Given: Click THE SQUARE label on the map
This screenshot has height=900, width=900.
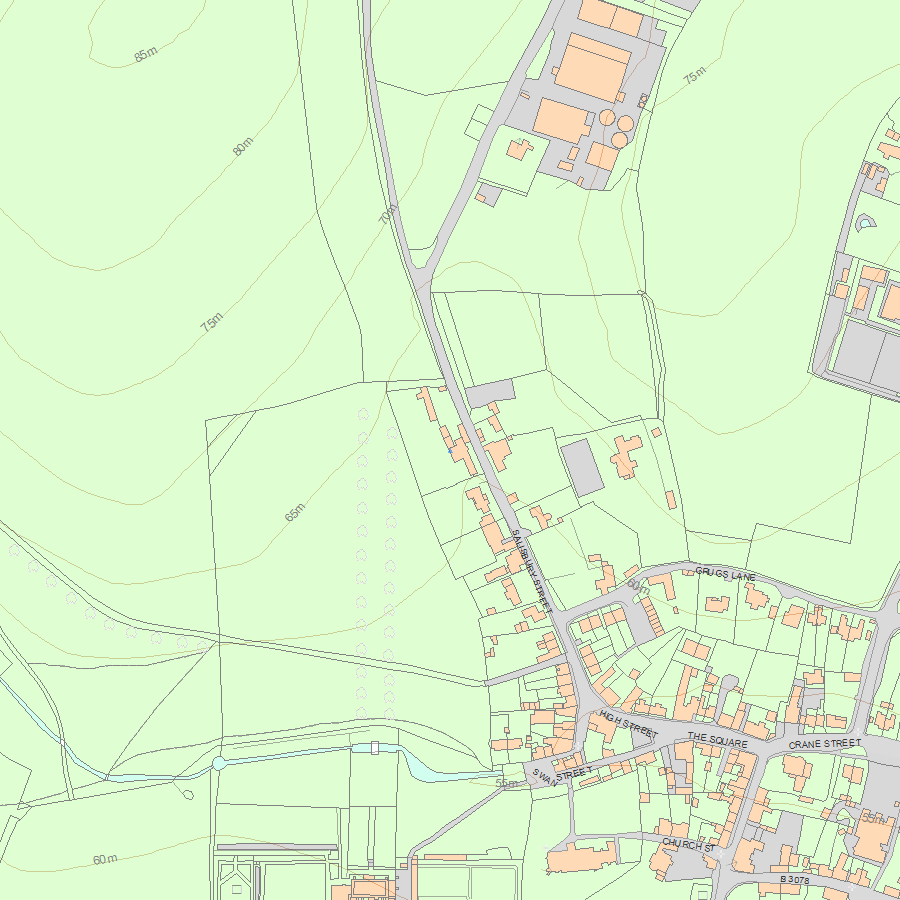Looking at the screenshot, I should 717,739.
